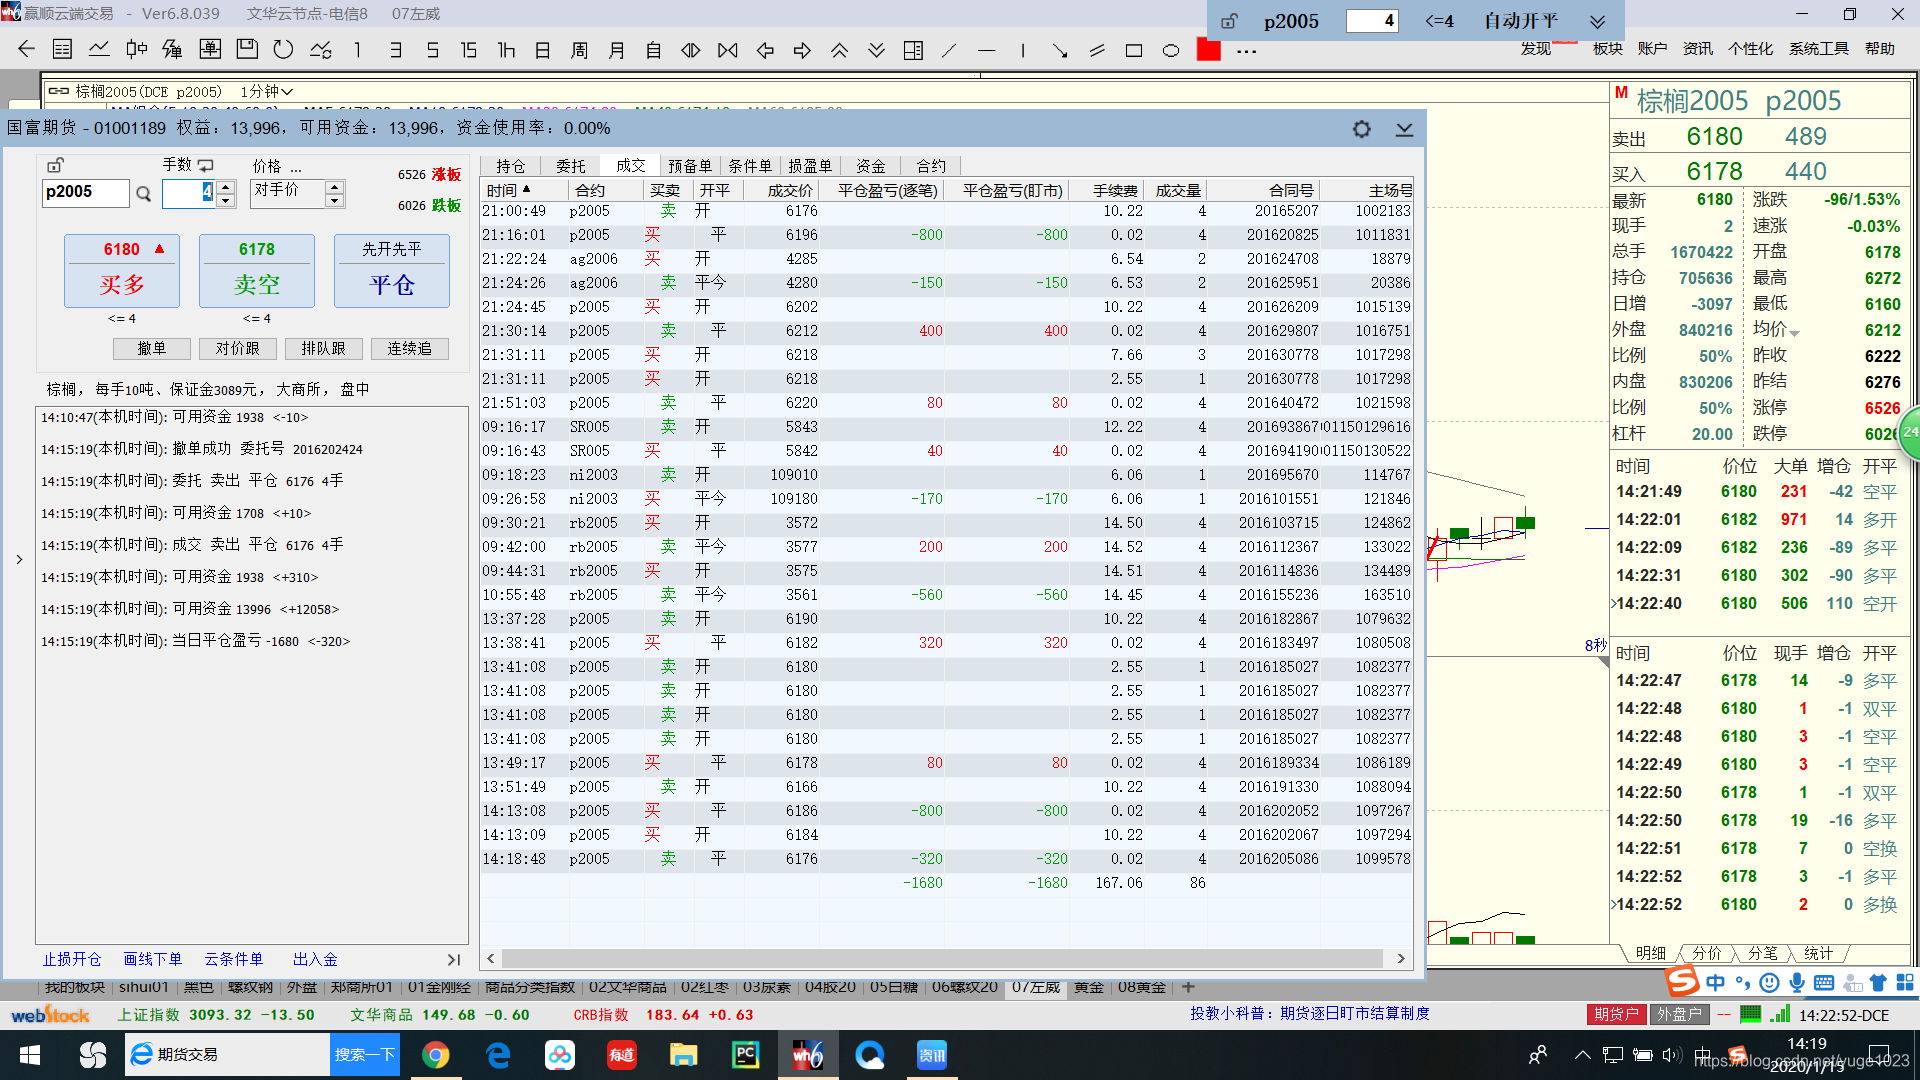Click the horizontal expand chart icon
1920x1080 pixels.
[x=691, y=49]
